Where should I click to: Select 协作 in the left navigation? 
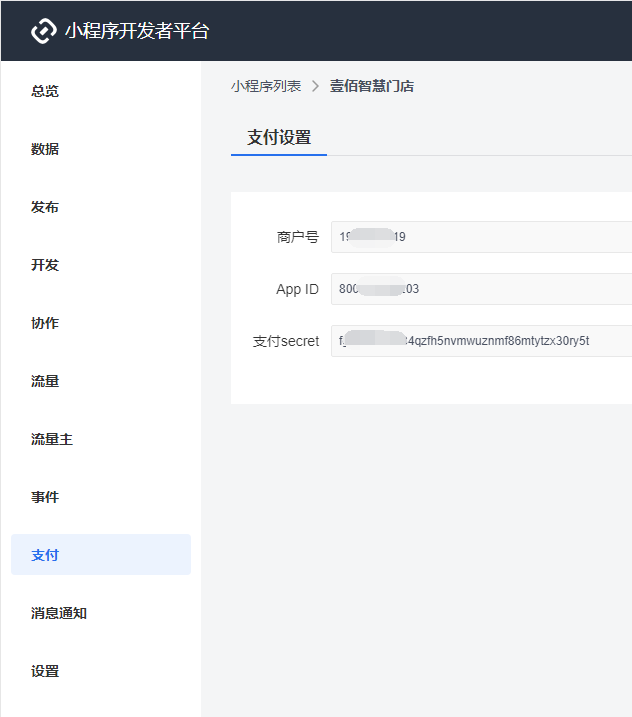point(45,323)
